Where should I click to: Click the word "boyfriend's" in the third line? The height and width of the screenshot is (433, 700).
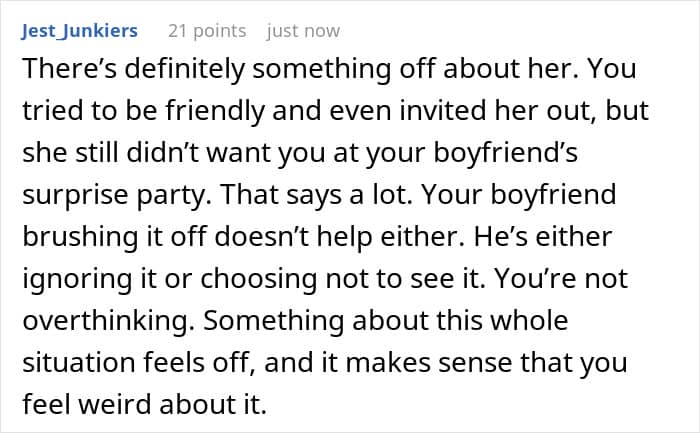tap(506, 153)
